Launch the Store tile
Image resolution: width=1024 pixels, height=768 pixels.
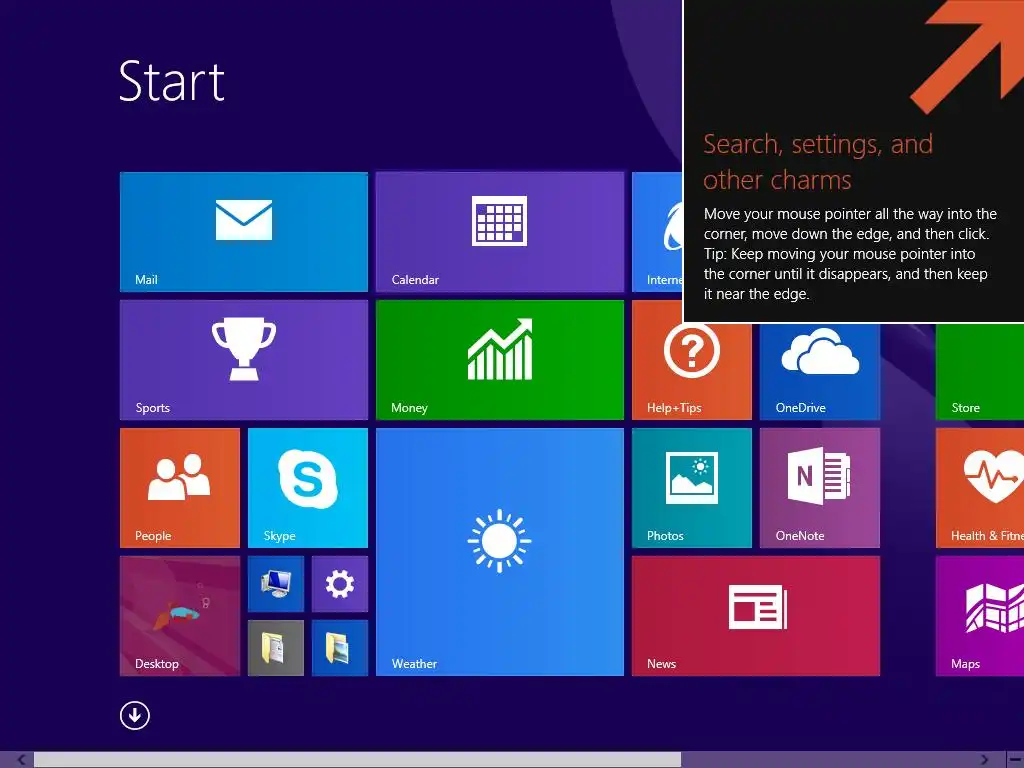point(980,371)
